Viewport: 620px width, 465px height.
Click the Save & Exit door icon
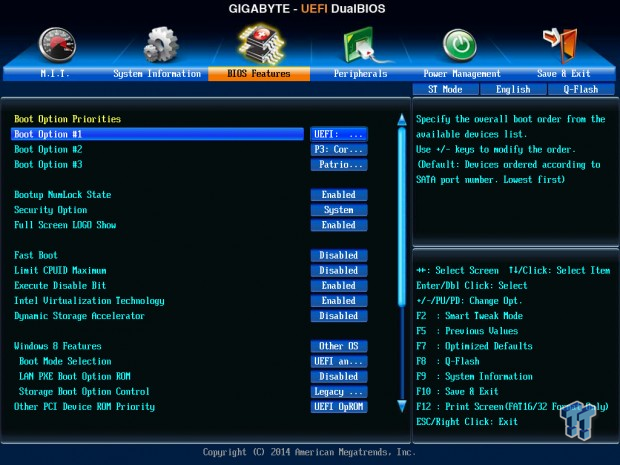pos(561,45)
